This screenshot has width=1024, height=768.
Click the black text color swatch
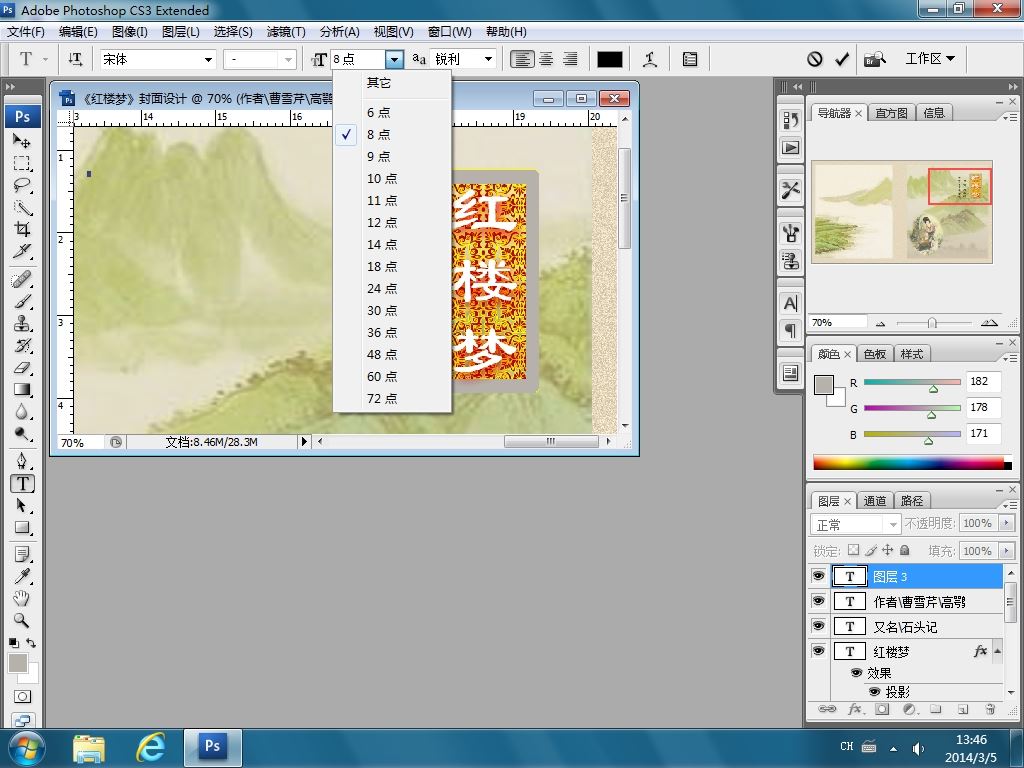tap(610, 59)
